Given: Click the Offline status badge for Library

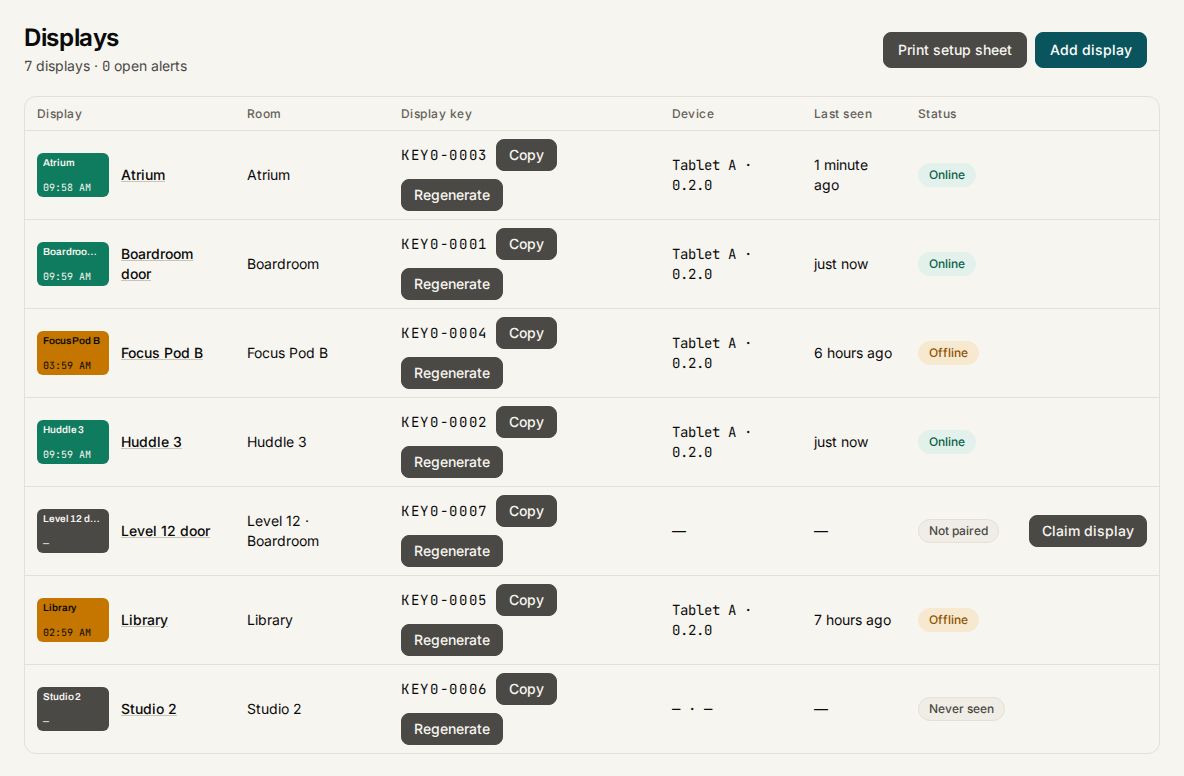Looking at the screenshot, I should click(x=948, y=620).
